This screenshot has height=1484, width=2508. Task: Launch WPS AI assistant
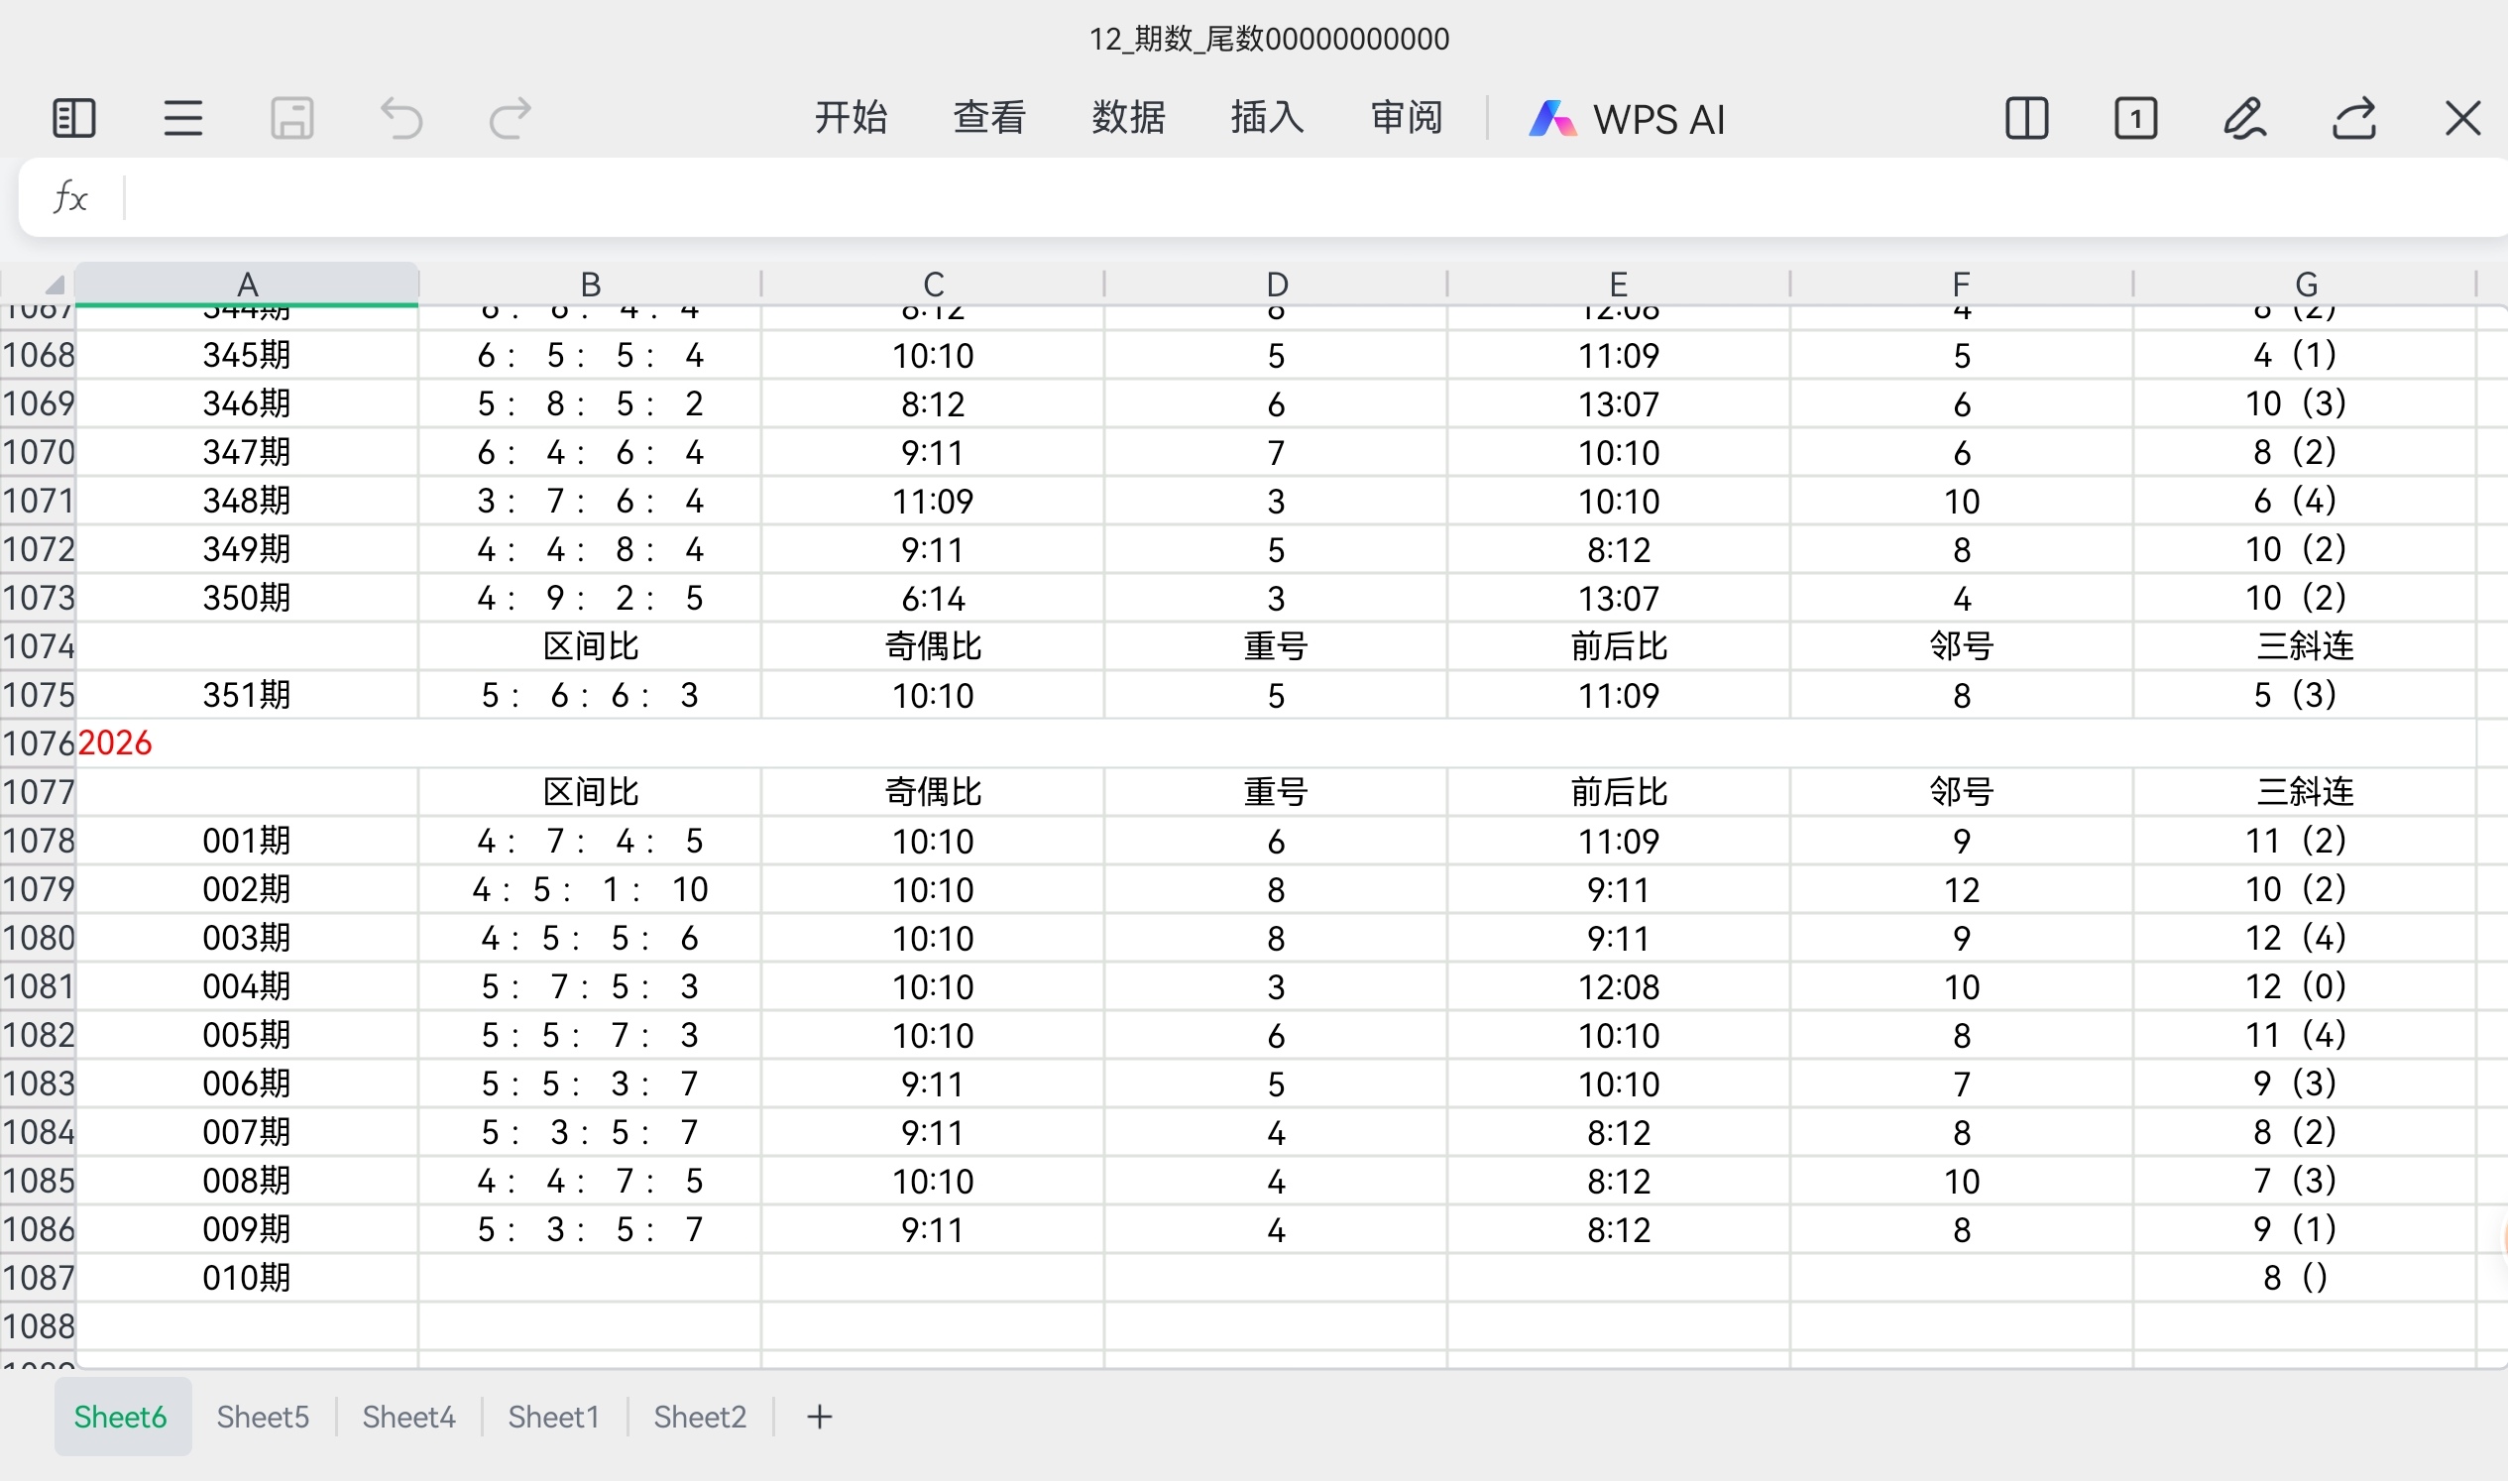tap(1627, 119)
